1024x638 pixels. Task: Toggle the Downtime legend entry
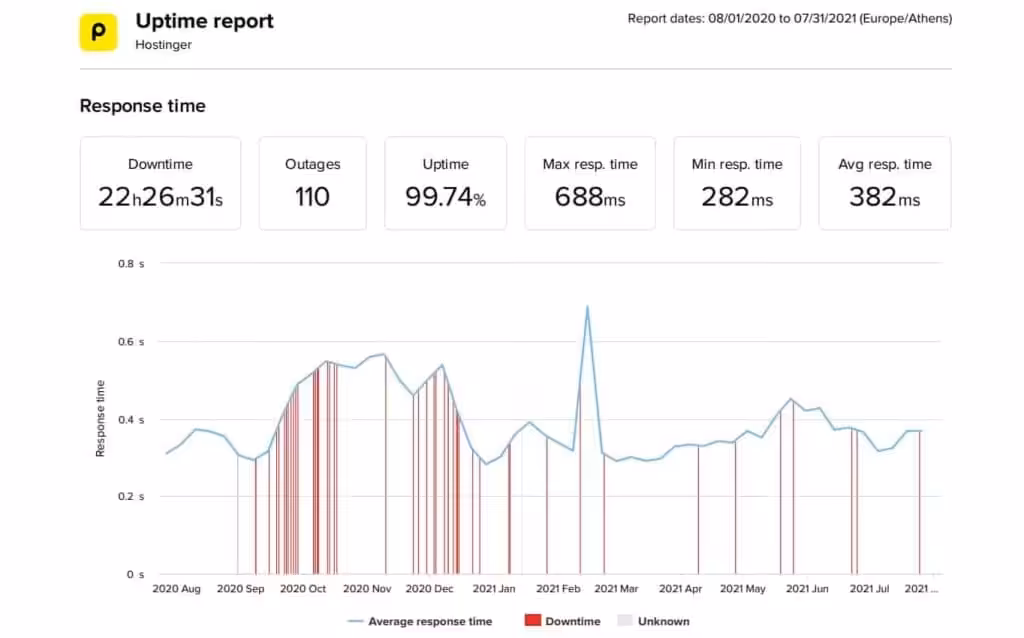click(561, 621)
